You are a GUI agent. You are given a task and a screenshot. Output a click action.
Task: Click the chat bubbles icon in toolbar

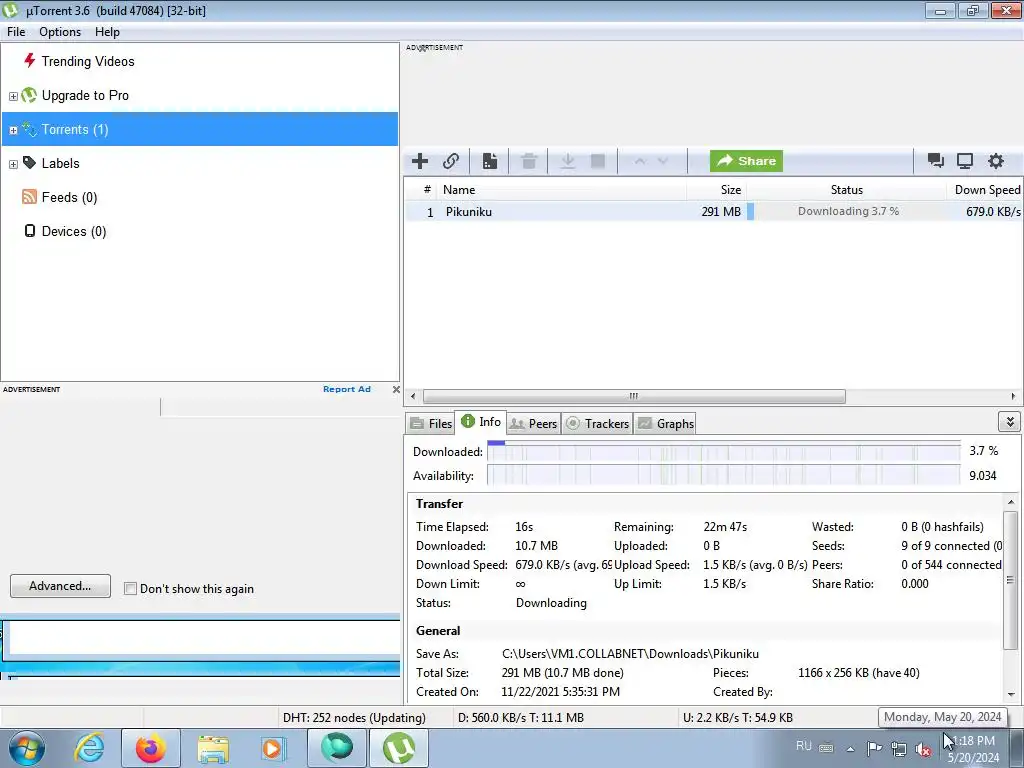pyautogui.click(x=935, y=161)
